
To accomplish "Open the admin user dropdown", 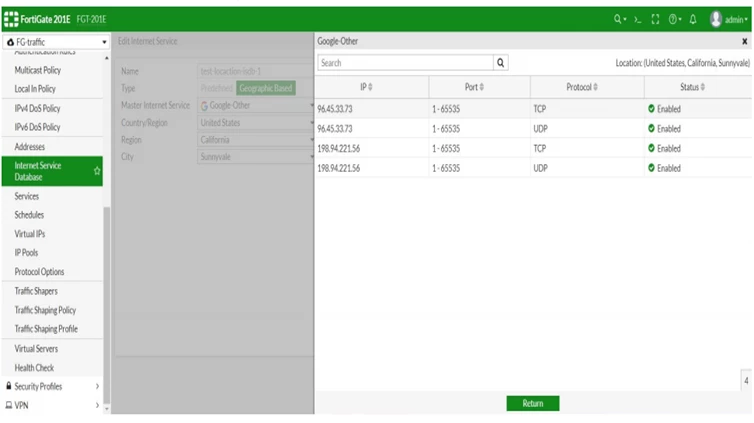I will [x=729, y=19].
